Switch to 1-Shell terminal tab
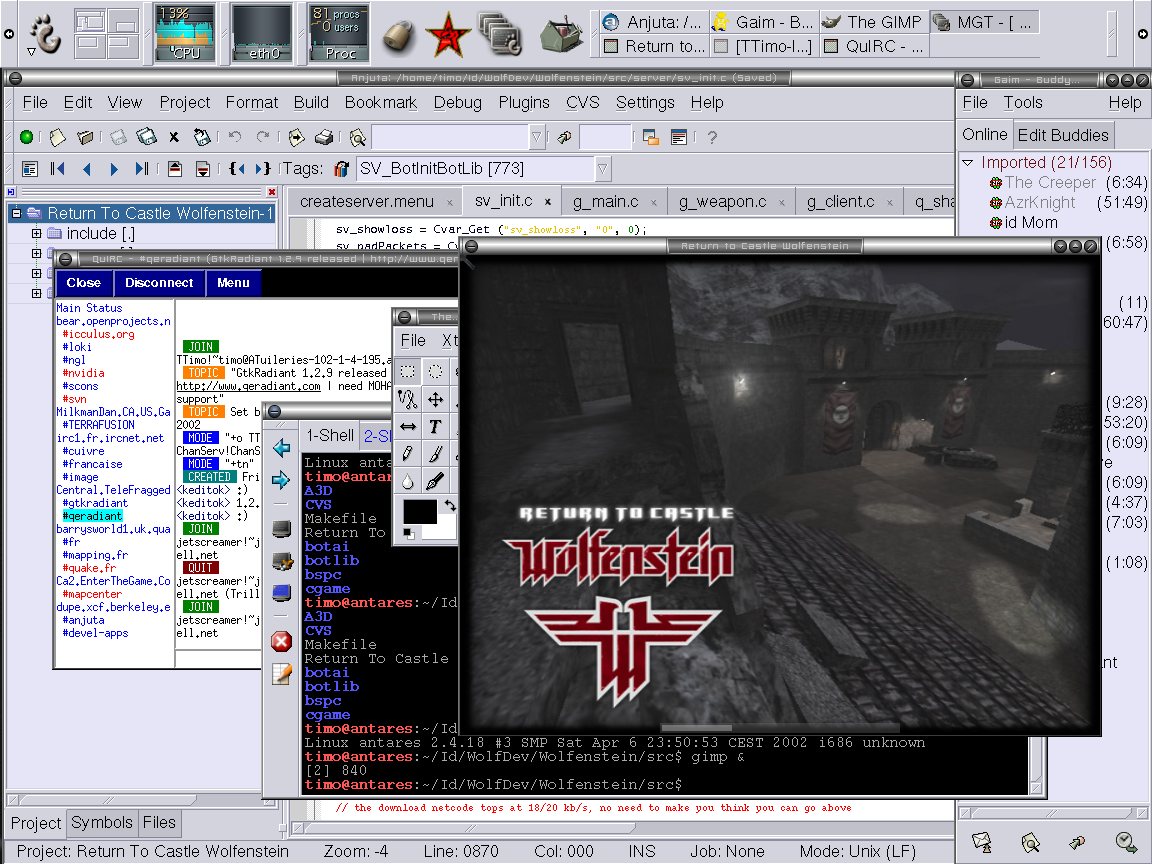Image resolution: width=1152 pixels, height=864 pixels. [x=330, y=436]
